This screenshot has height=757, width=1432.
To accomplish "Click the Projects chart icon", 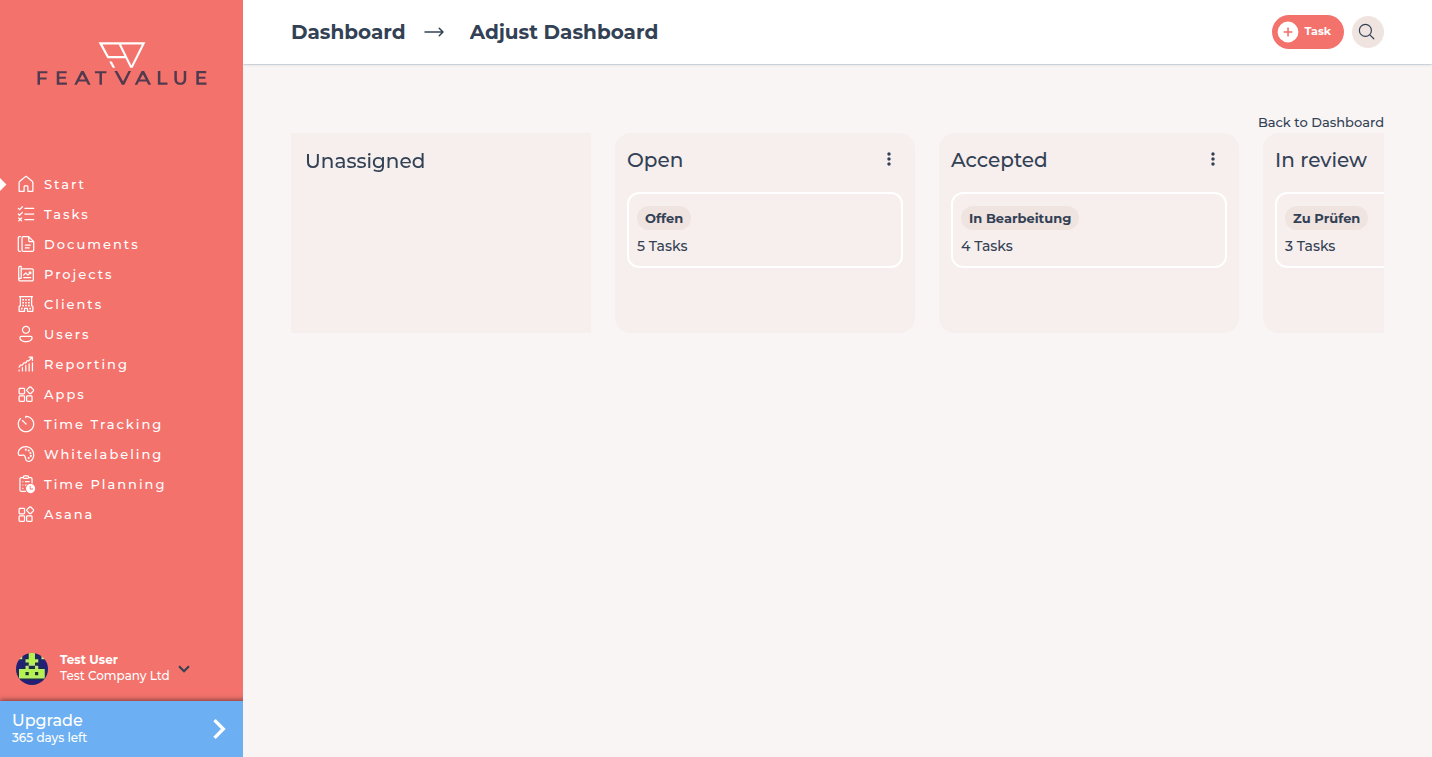I will (26, 274).
